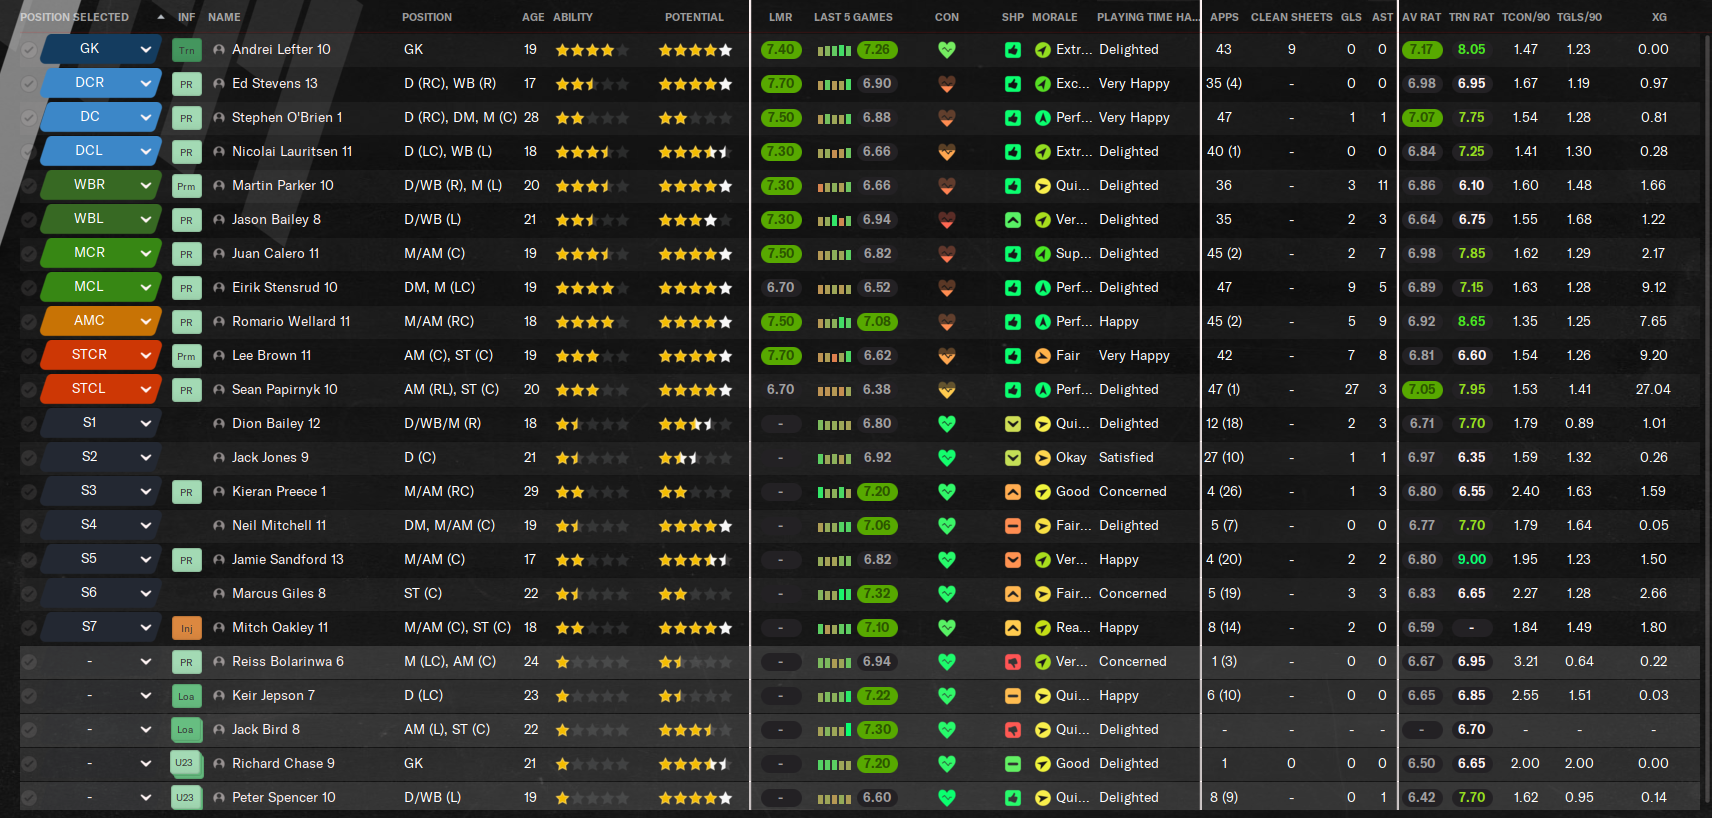The image size is (1712, 818).
Task: Open the S5 substitute slot dropdown
Action: pyautogui.click(x=101, y=559)
